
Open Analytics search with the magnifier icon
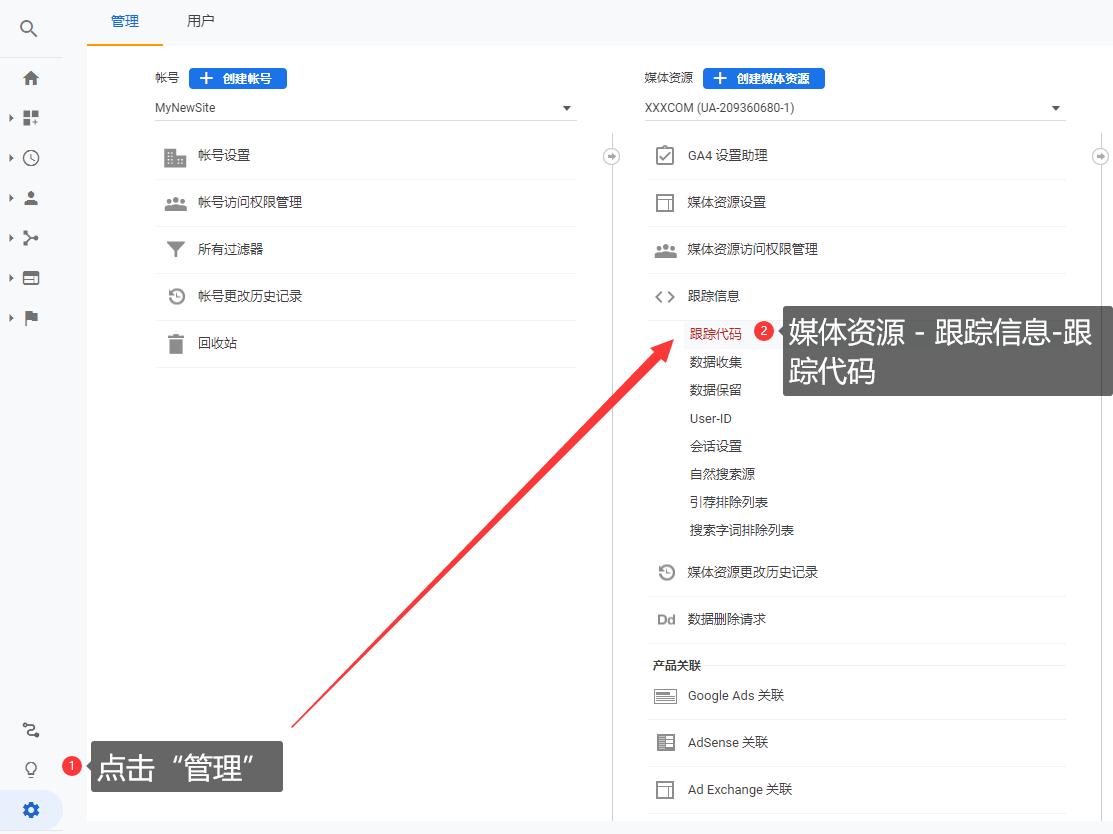click(x=30, y=28)
